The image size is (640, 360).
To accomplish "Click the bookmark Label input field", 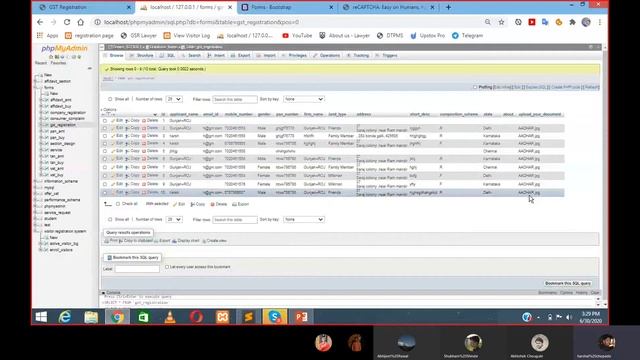I will pos(137,269).
